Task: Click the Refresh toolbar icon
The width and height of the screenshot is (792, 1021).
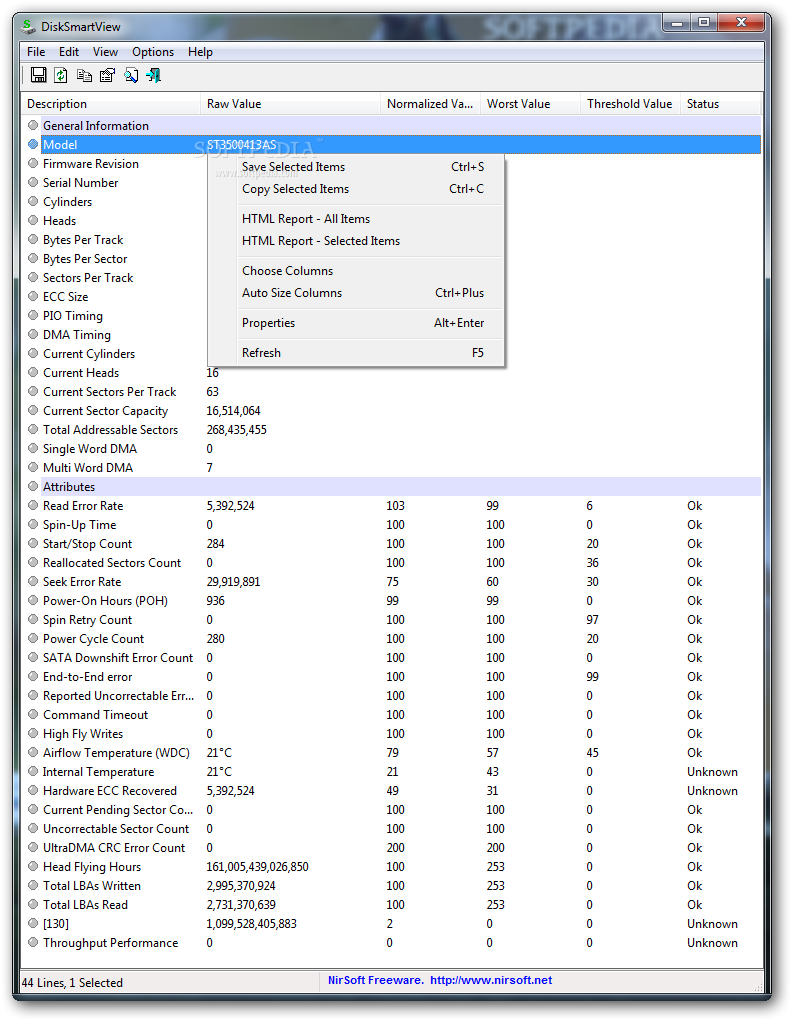Action: pyautogui.click(x=61, y=76)
